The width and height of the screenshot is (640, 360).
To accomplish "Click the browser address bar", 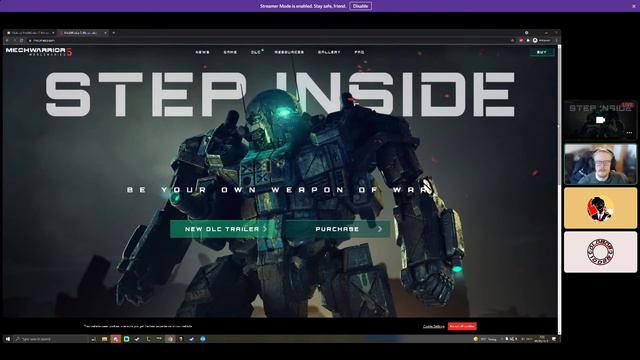I will pyautogui.click(x=269, y=40).
